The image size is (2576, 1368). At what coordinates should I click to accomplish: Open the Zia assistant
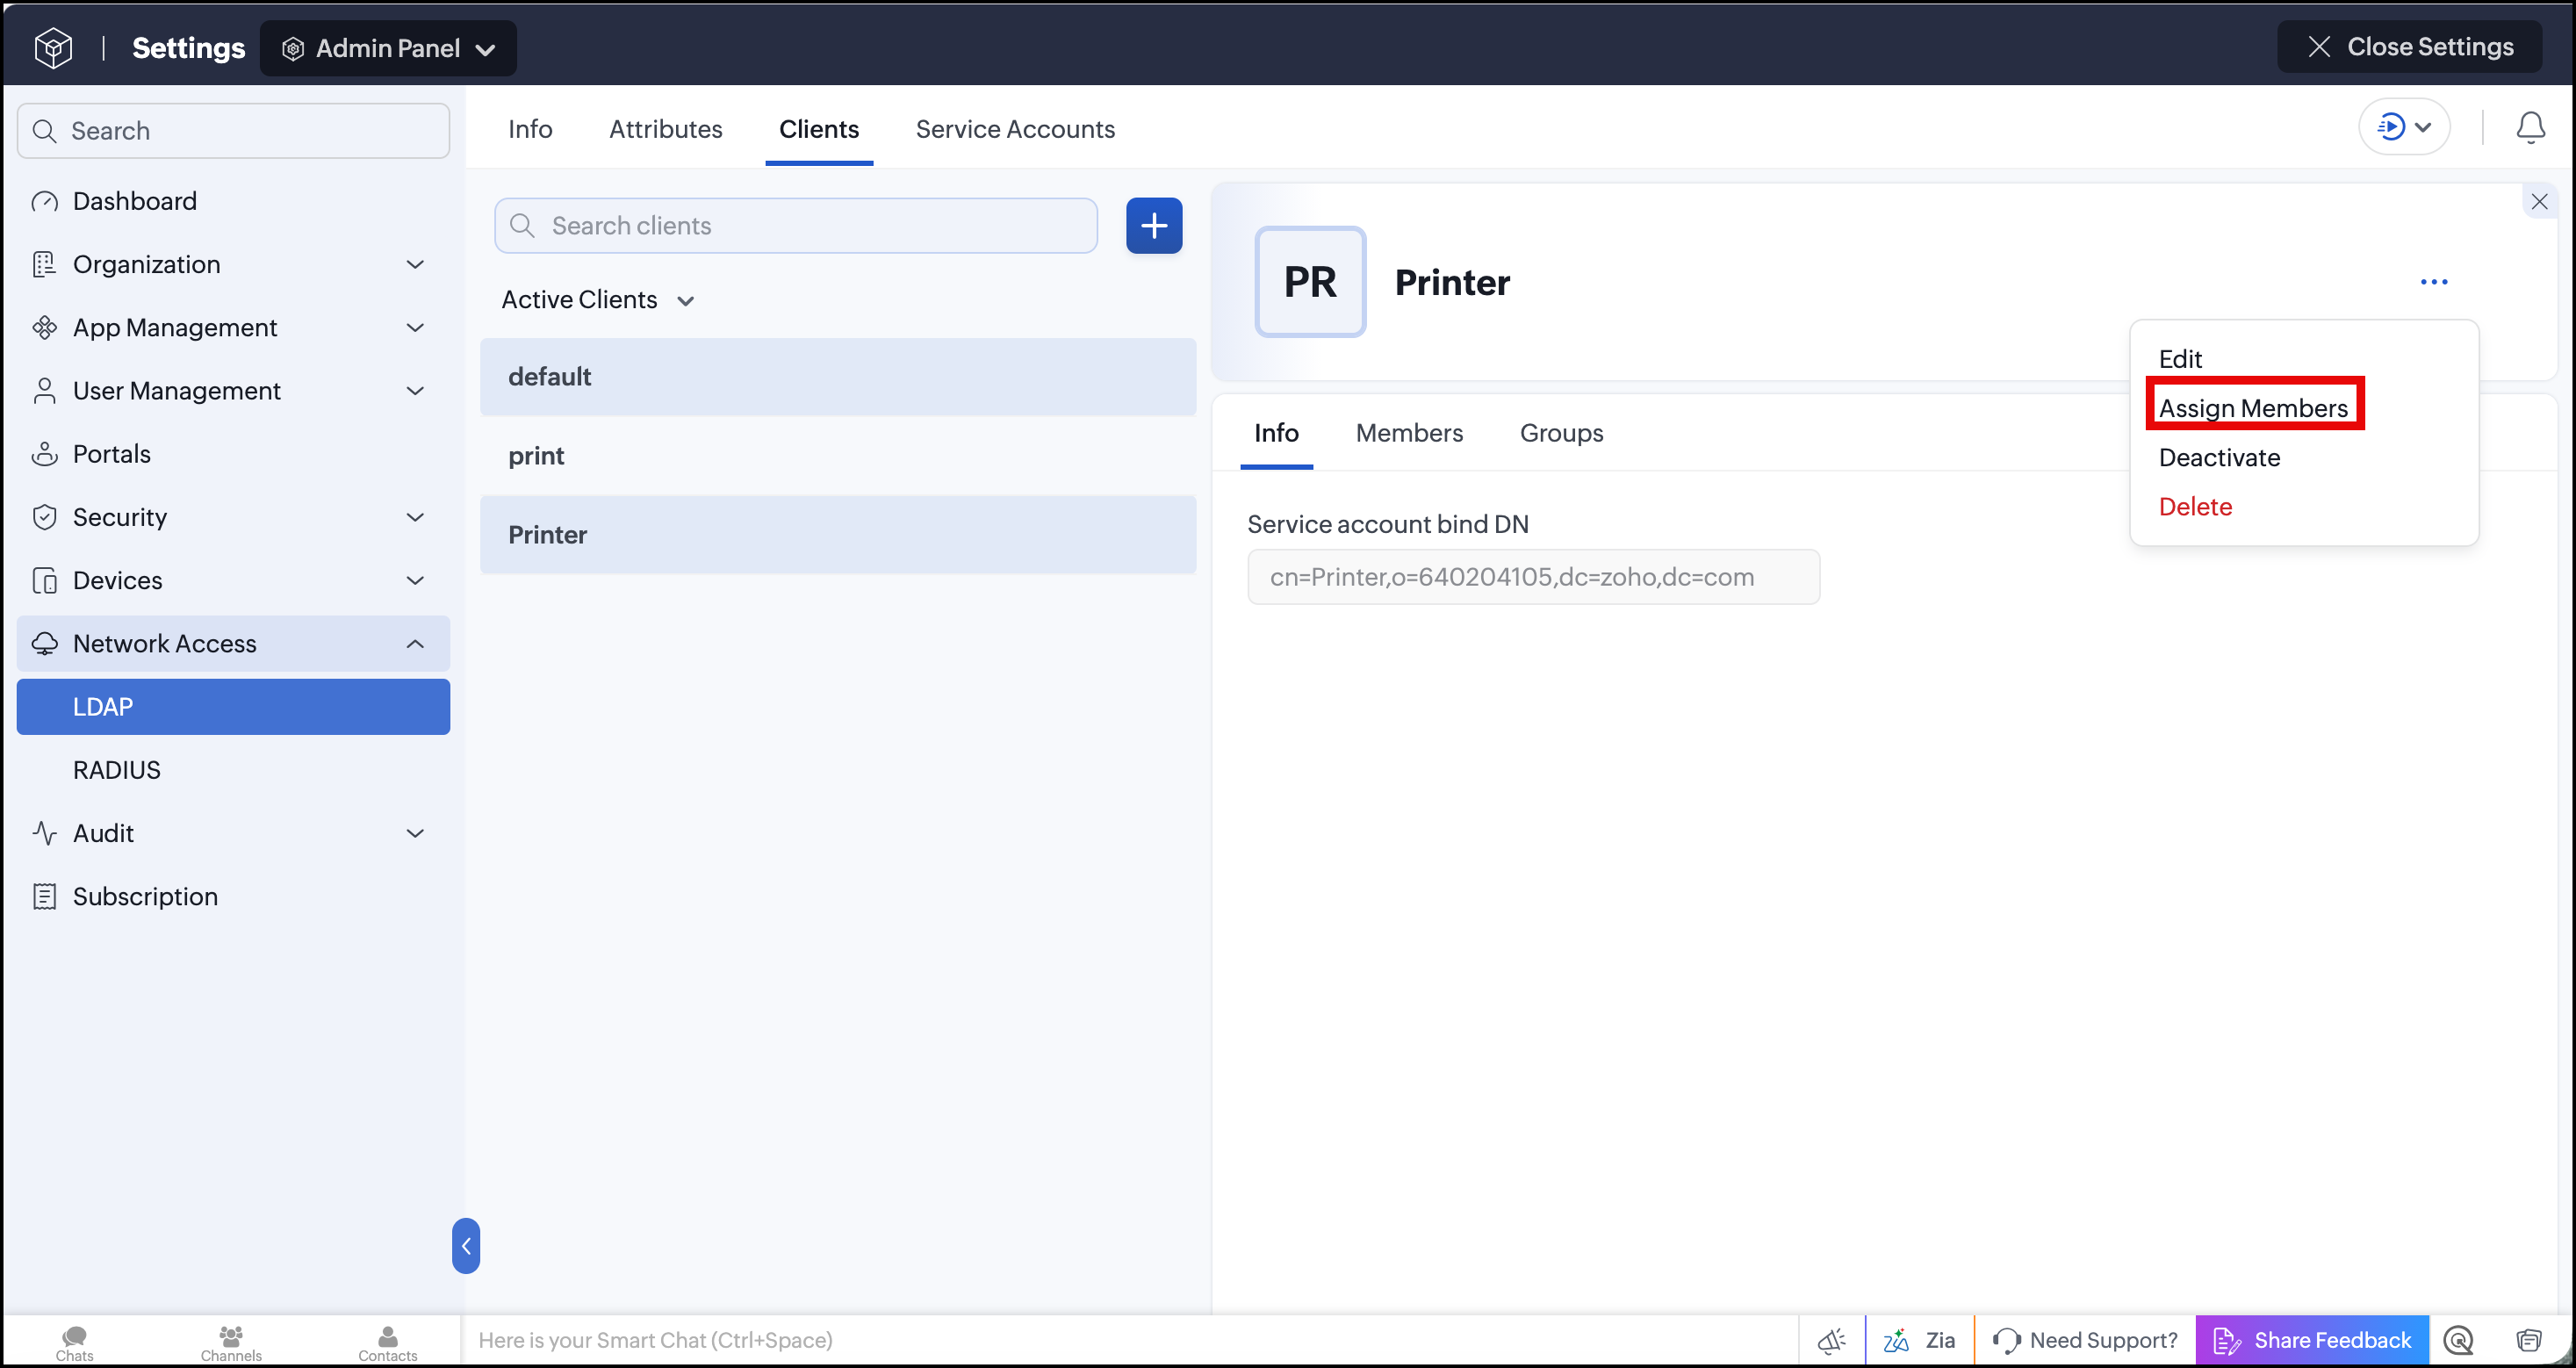pyautogui.click(x=1919, y=1340)
